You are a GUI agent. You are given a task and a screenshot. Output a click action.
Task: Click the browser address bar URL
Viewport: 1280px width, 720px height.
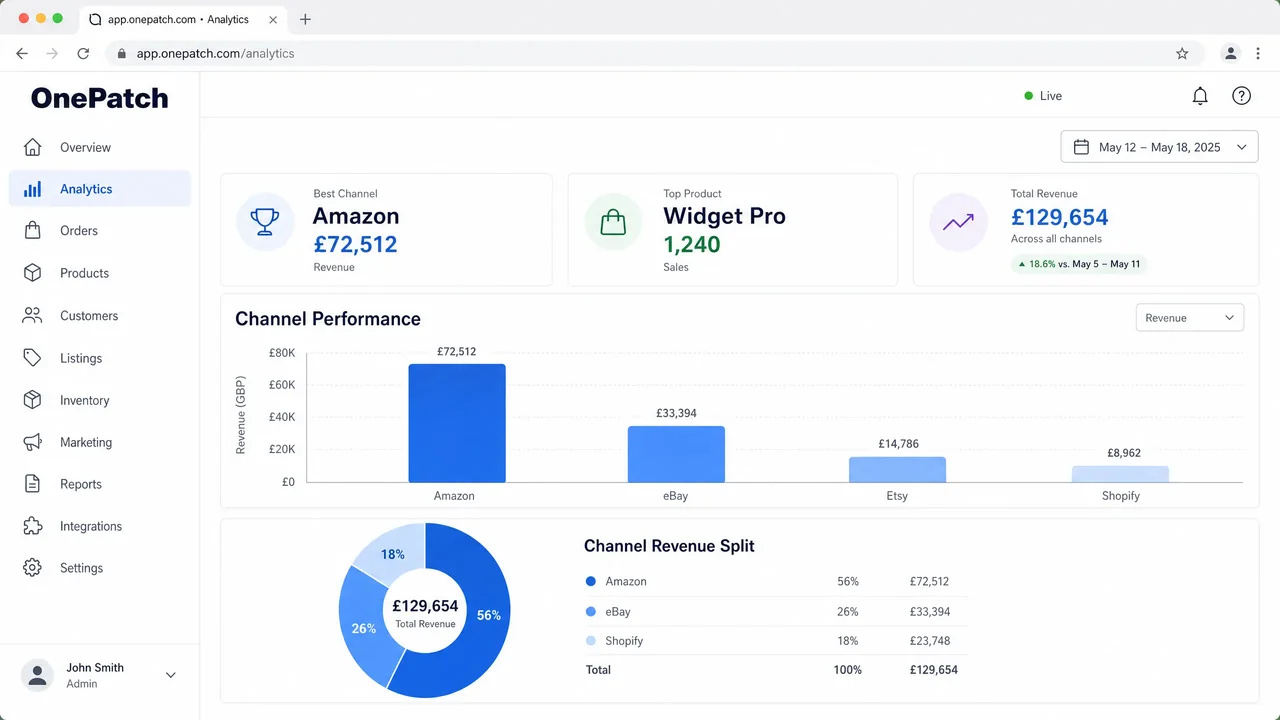point(215,53)
